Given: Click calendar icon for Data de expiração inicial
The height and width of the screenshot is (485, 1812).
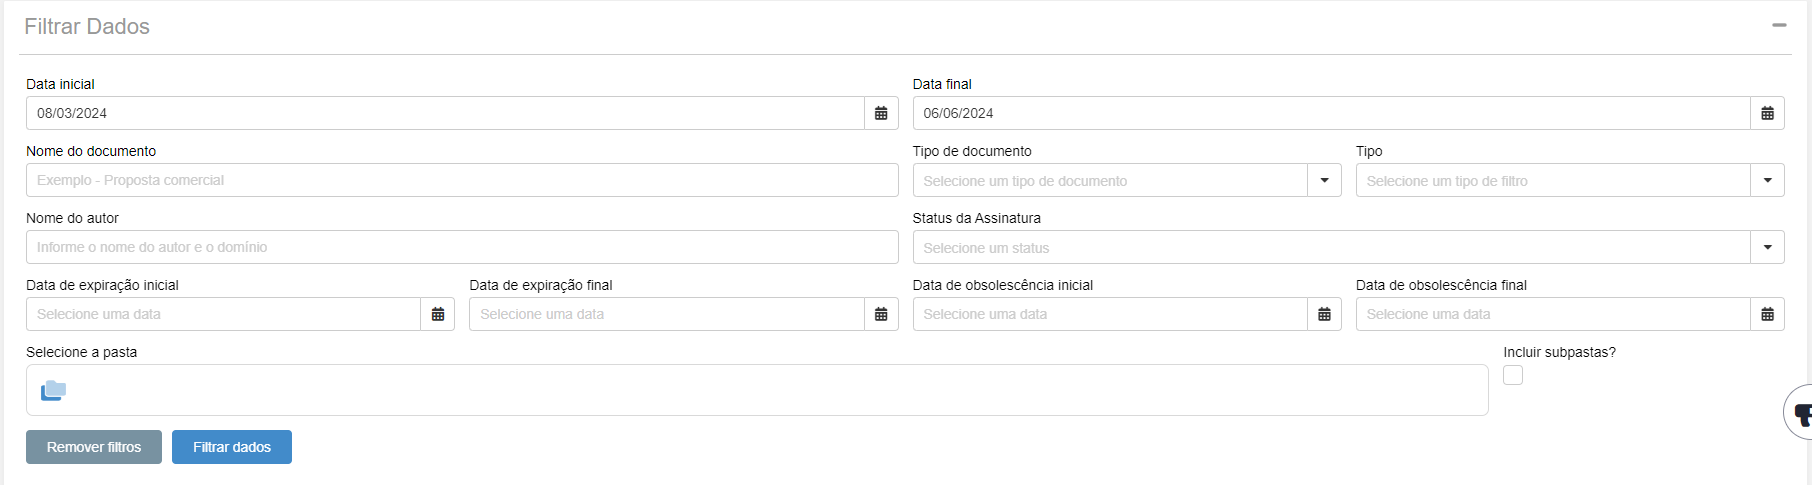Looking at the screenshot, I should coord(438,314).
